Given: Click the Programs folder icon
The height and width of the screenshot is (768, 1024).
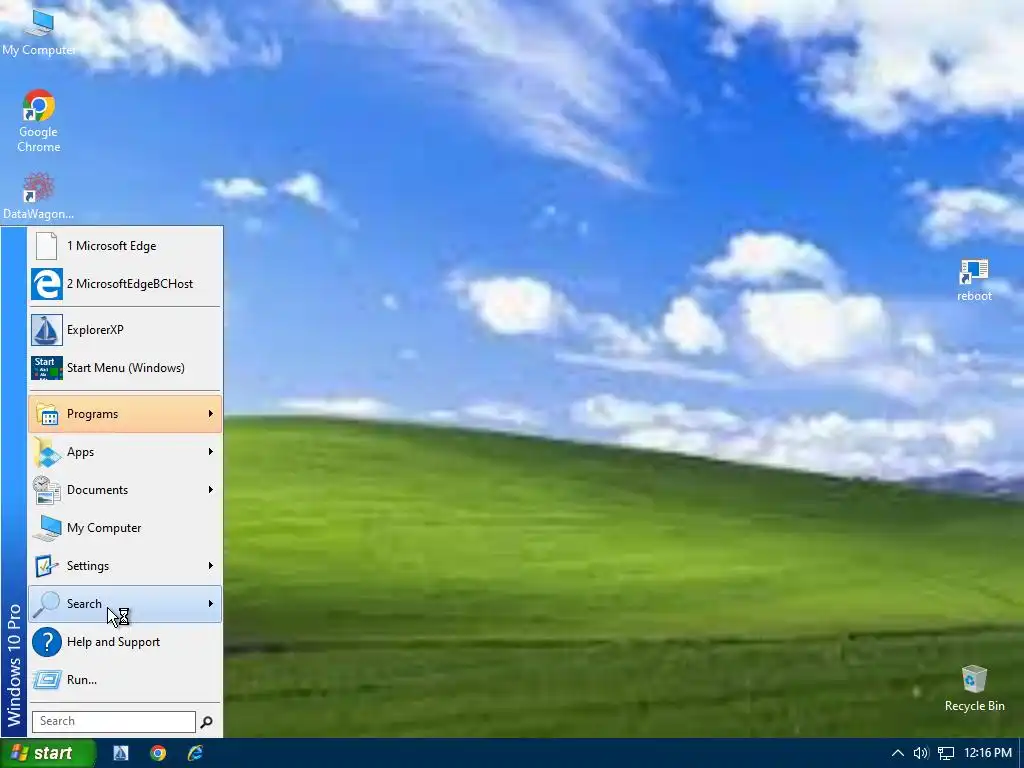Looking at the screenshot, I should tap(47, 413).
